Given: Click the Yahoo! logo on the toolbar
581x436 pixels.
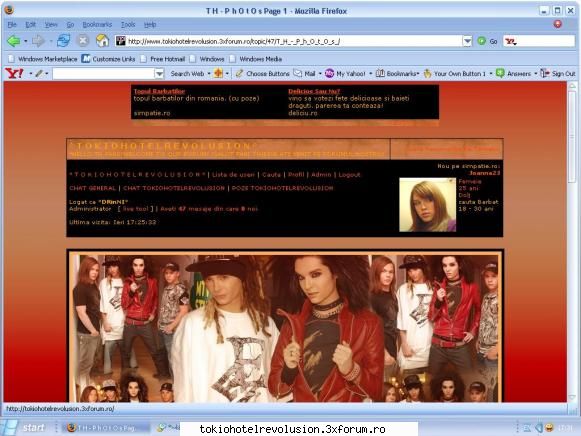Looking at the screenshot, I should click(x=14, y=73).
